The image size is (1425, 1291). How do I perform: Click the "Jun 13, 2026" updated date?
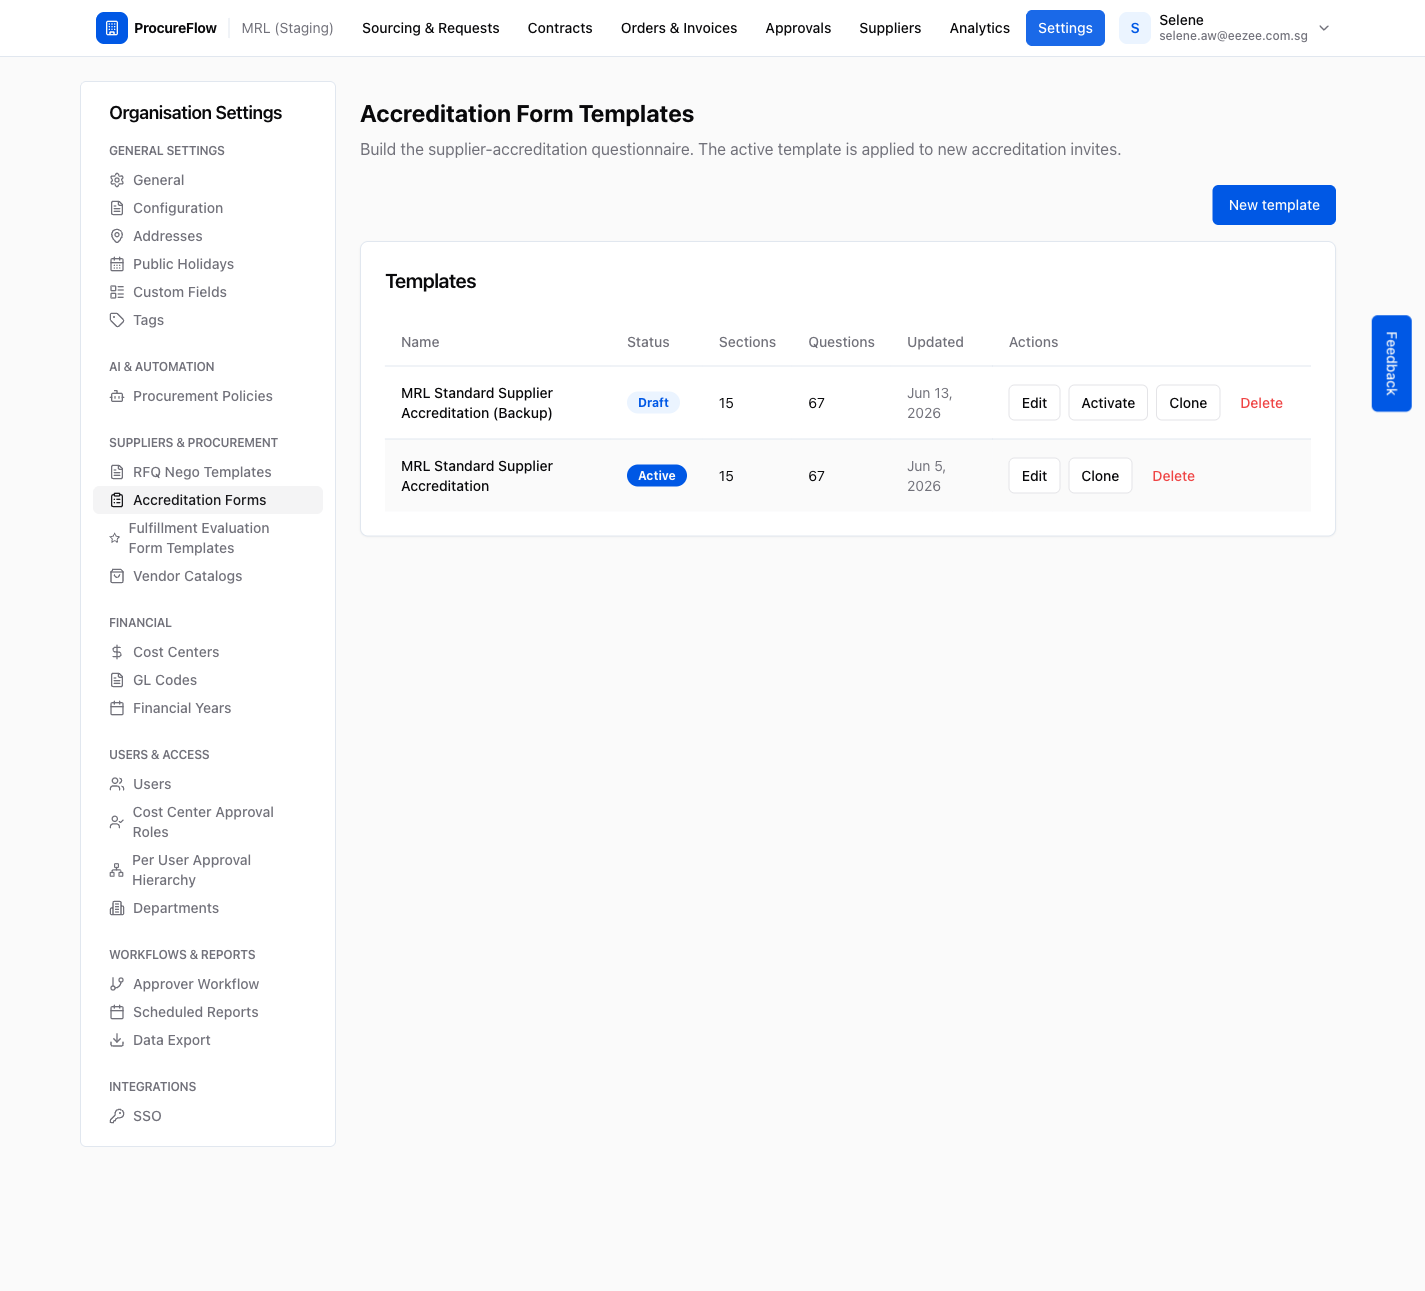coord(930,403)
